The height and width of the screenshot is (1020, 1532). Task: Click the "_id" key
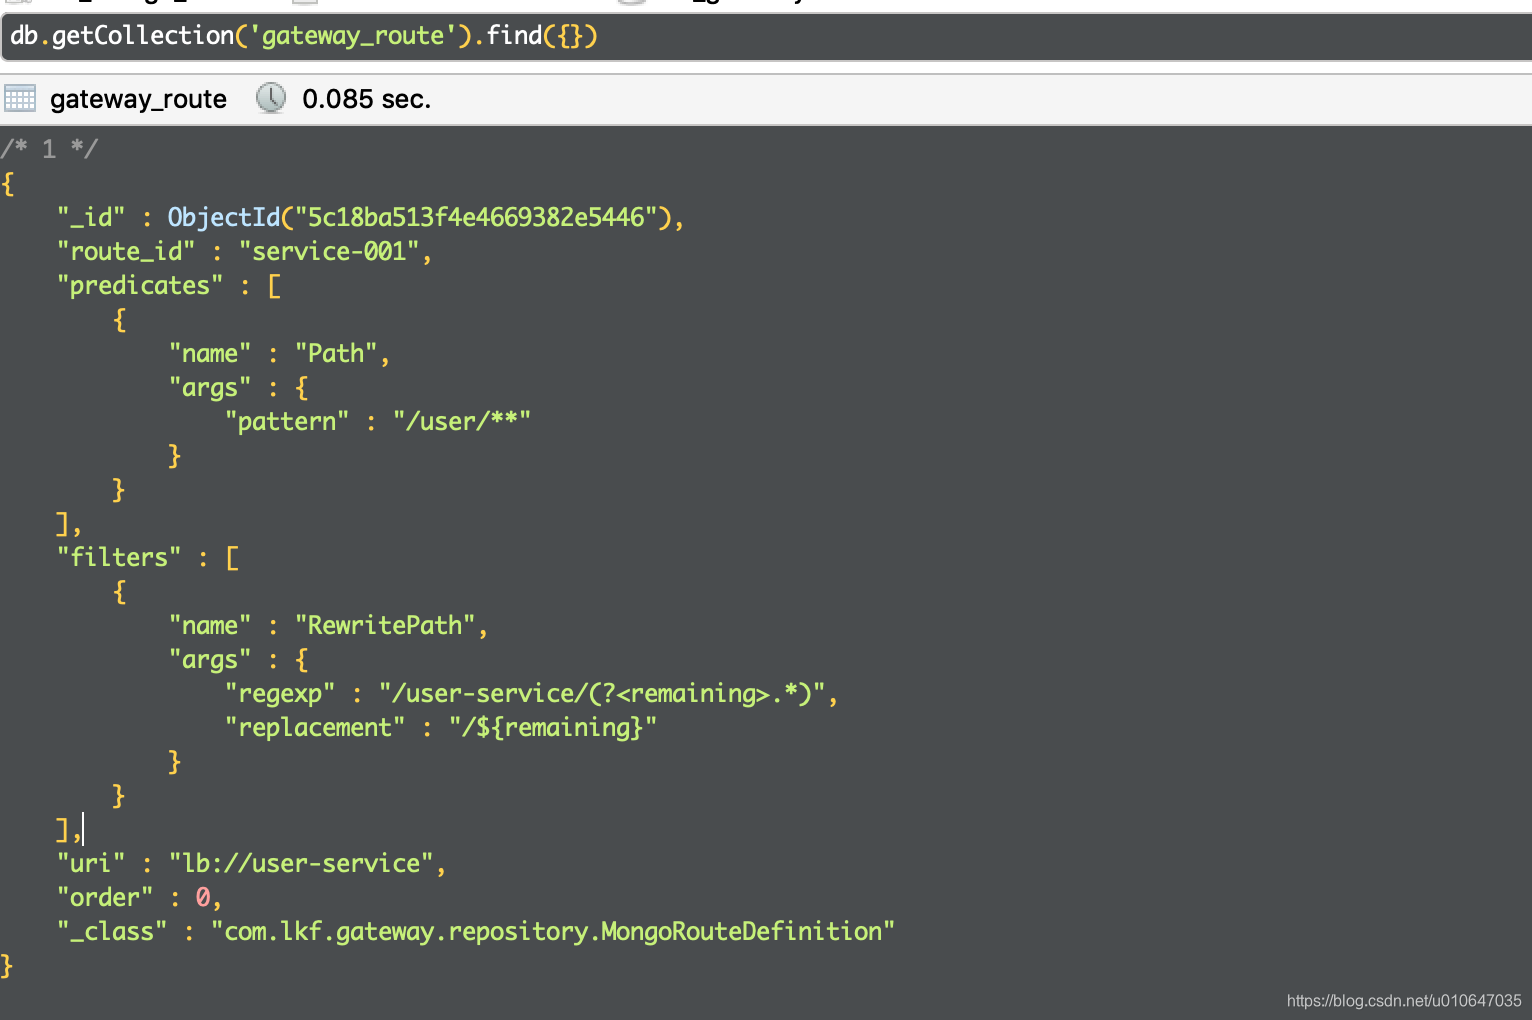pos(91,218)
